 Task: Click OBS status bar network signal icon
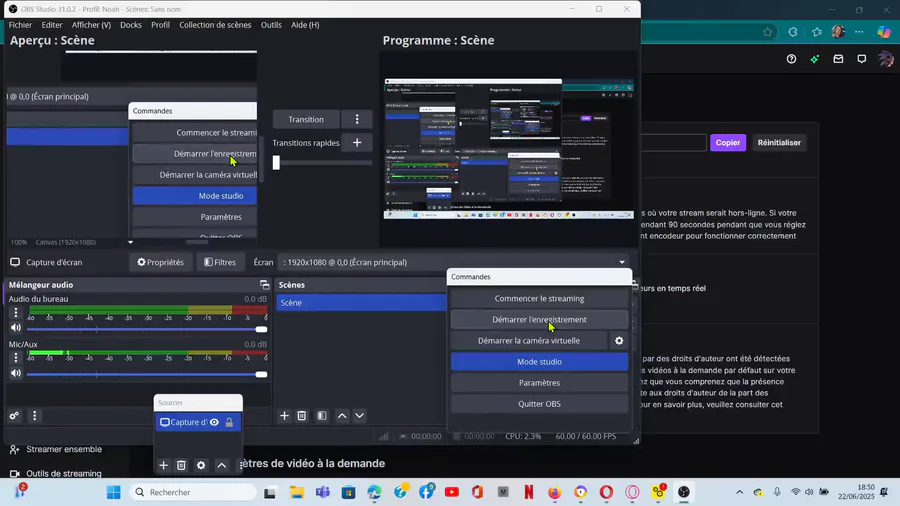pyautogui.click(x=383, y=436)
